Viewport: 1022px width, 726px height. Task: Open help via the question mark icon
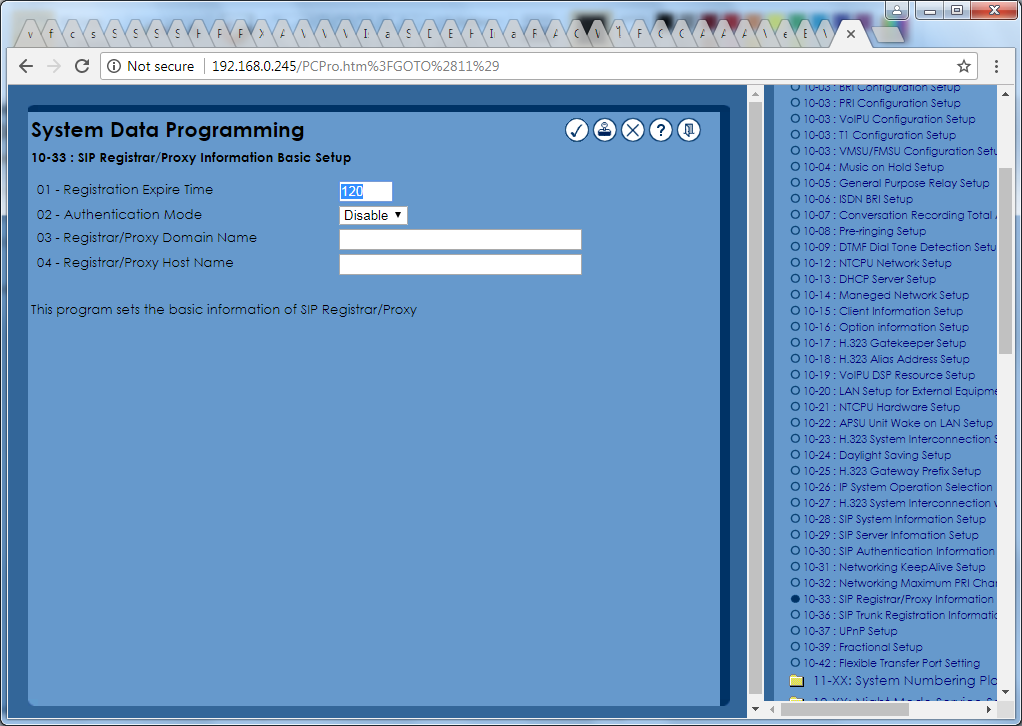point(660,130)
